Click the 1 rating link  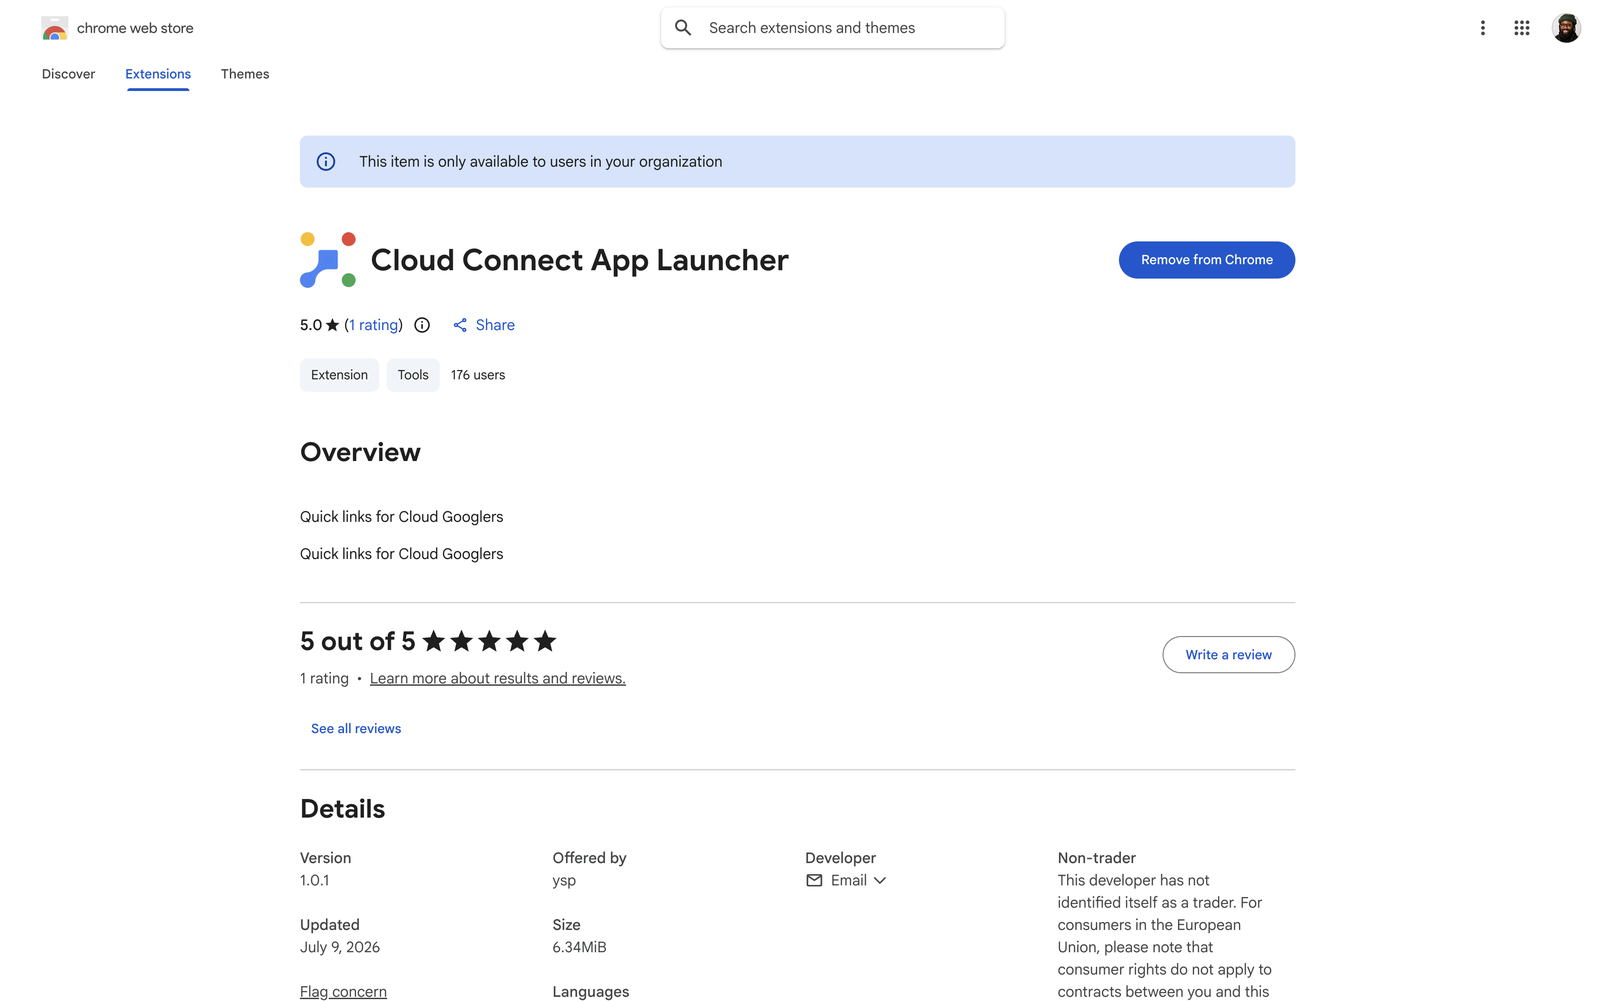click(x=374, y=325)
